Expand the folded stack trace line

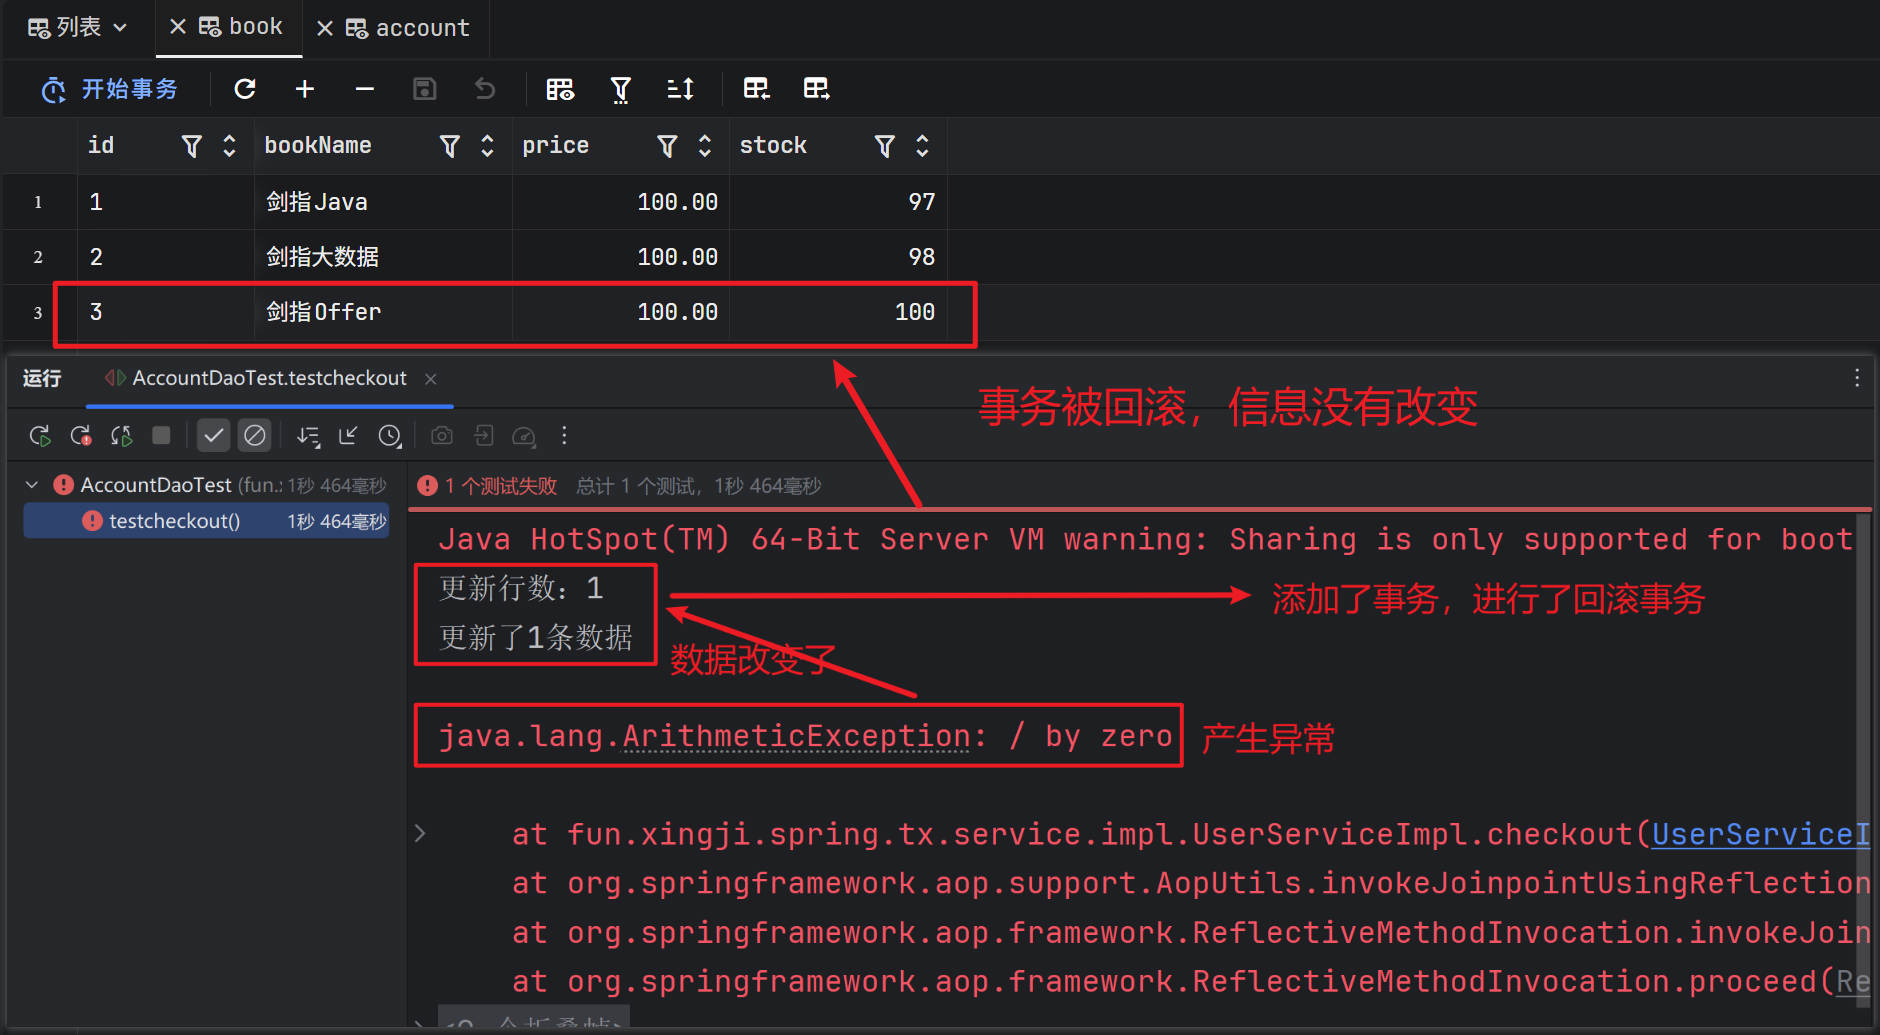(x=420, y=834)
